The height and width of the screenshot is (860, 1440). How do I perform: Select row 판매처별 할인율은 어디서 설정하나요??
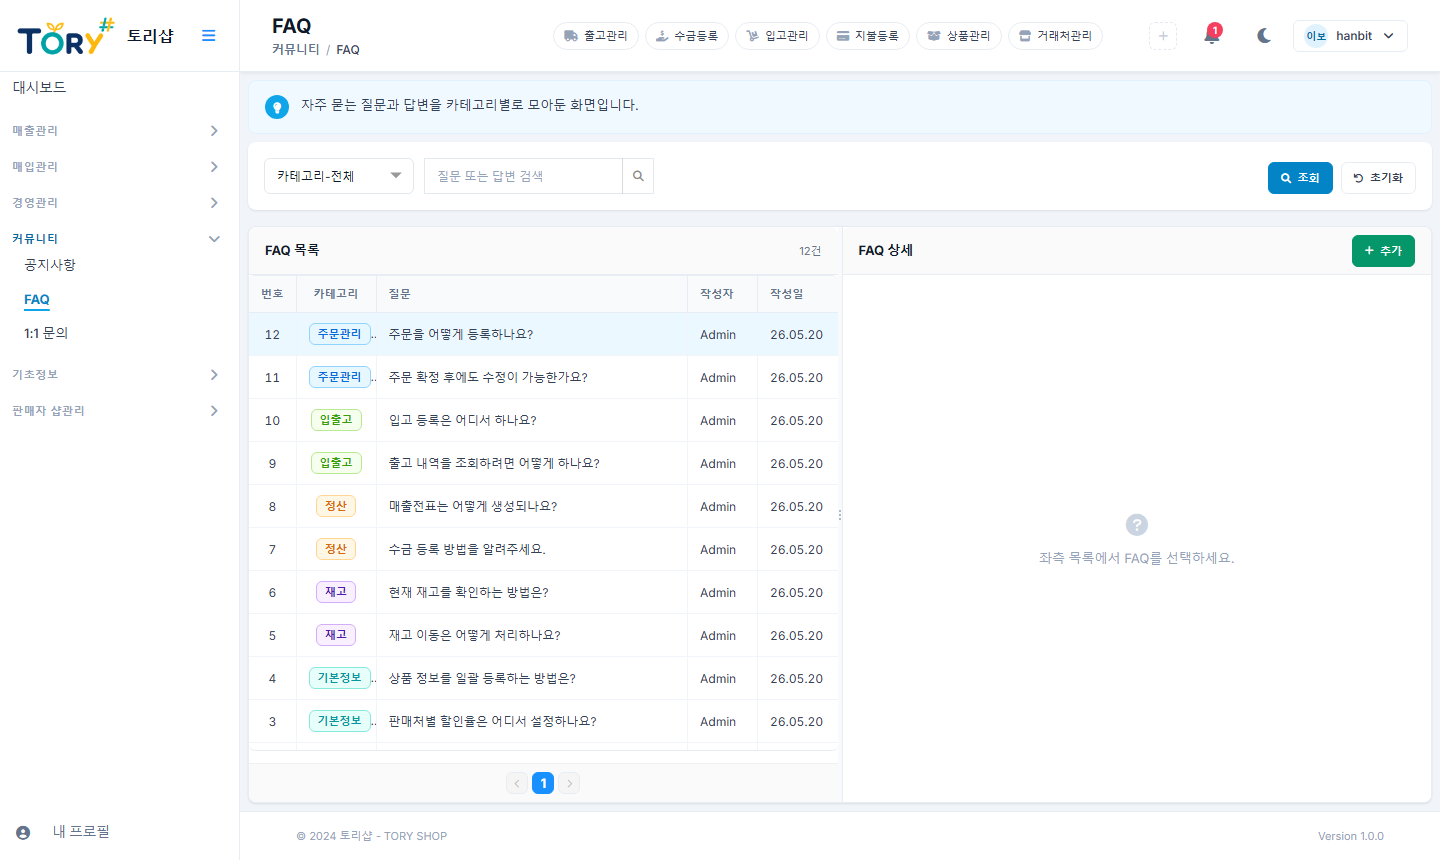[x=543, y=722]
